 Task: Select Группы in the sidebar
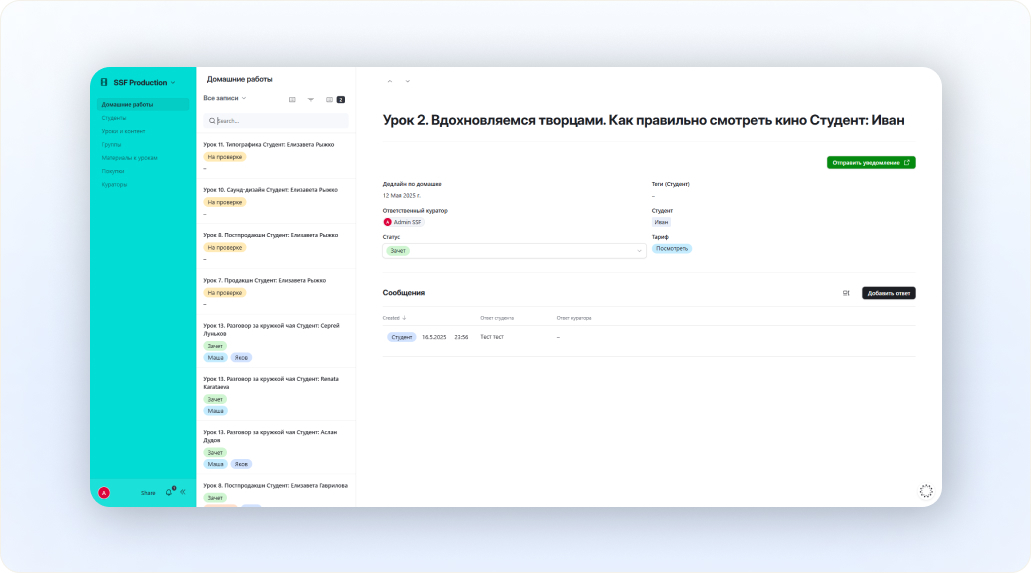coord(111,144)
